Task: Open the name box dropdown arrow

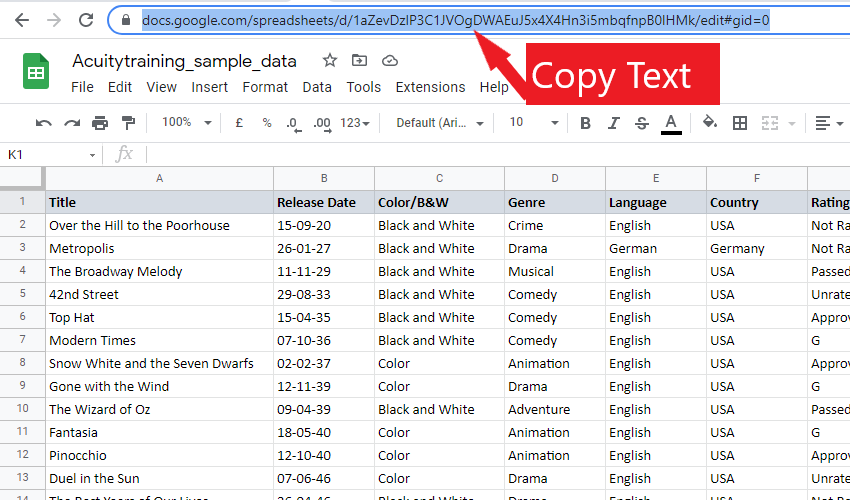Action: pos(92,156)
